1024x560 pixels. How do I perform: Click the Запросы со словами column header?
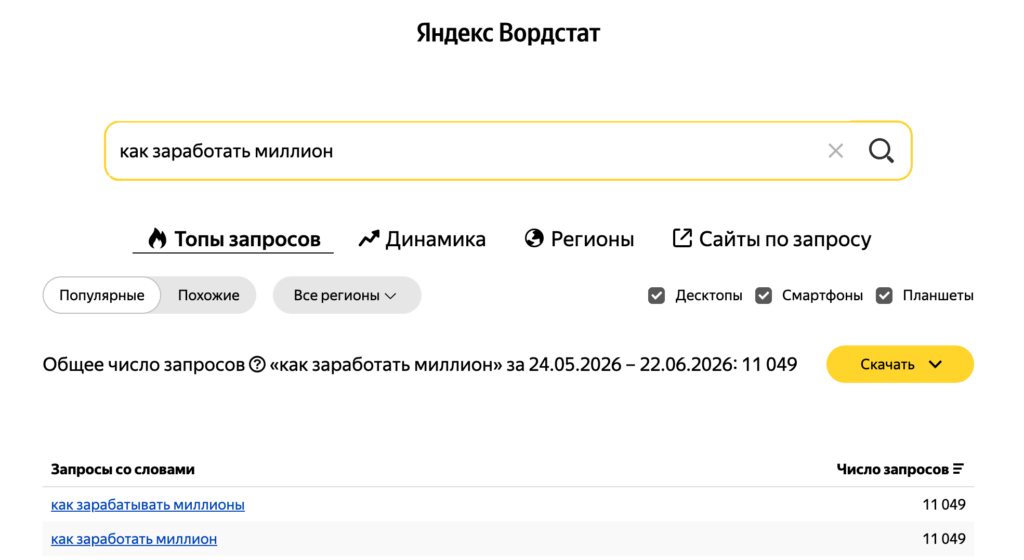tap(123, 469)
